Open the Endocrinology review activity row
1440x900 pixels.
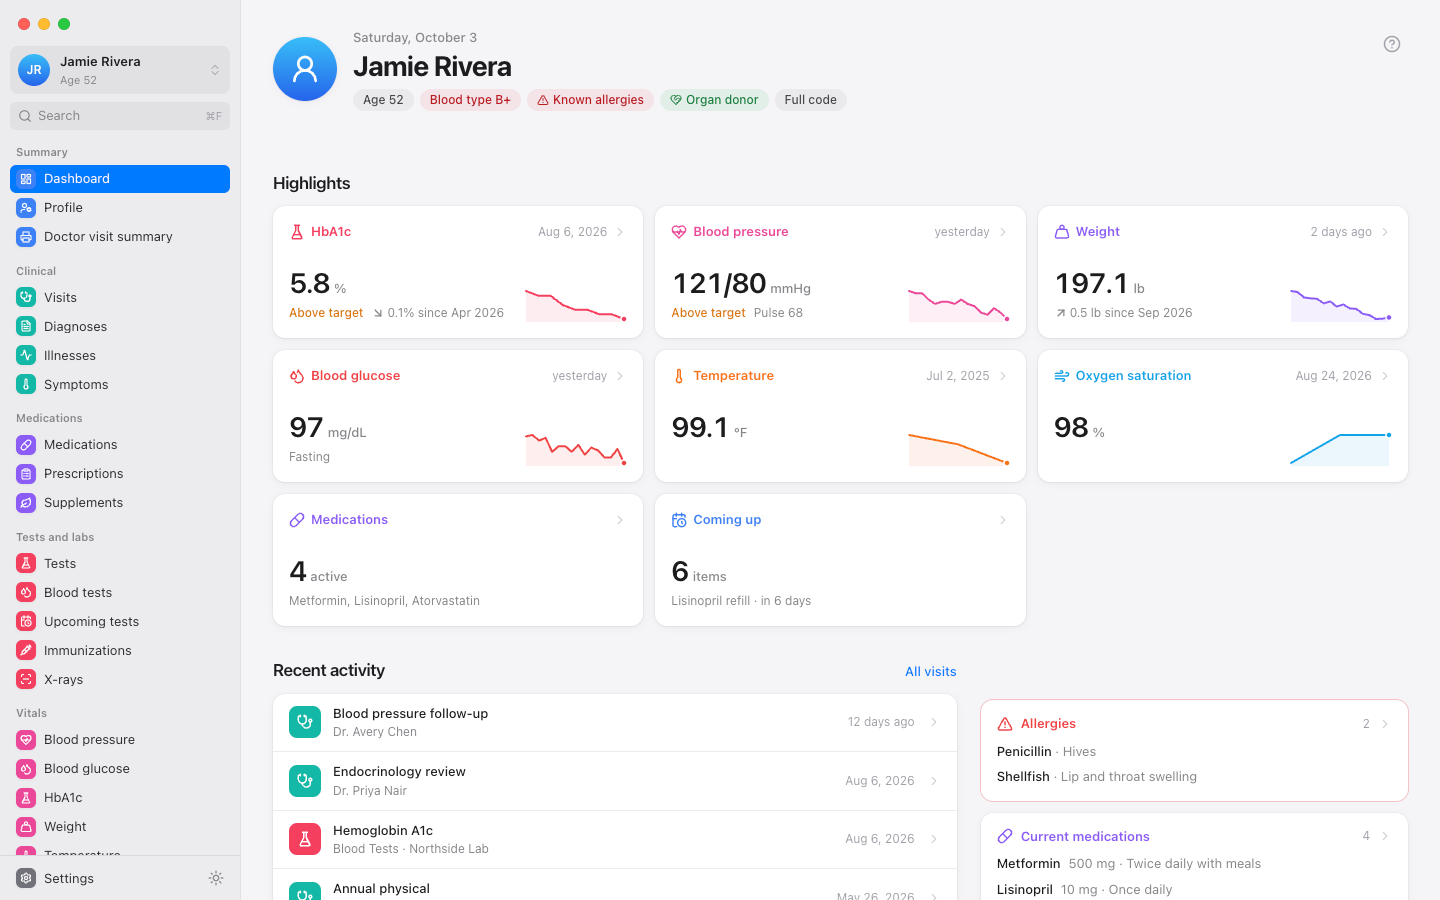pyautogui.click(x=615, y=781)
